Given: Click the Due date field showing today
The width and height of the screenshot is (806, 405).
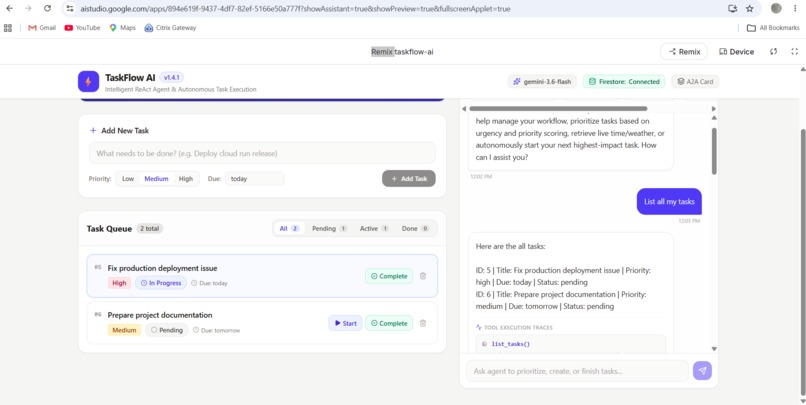Looking at the screenshot, I should (x=254, y=179).
